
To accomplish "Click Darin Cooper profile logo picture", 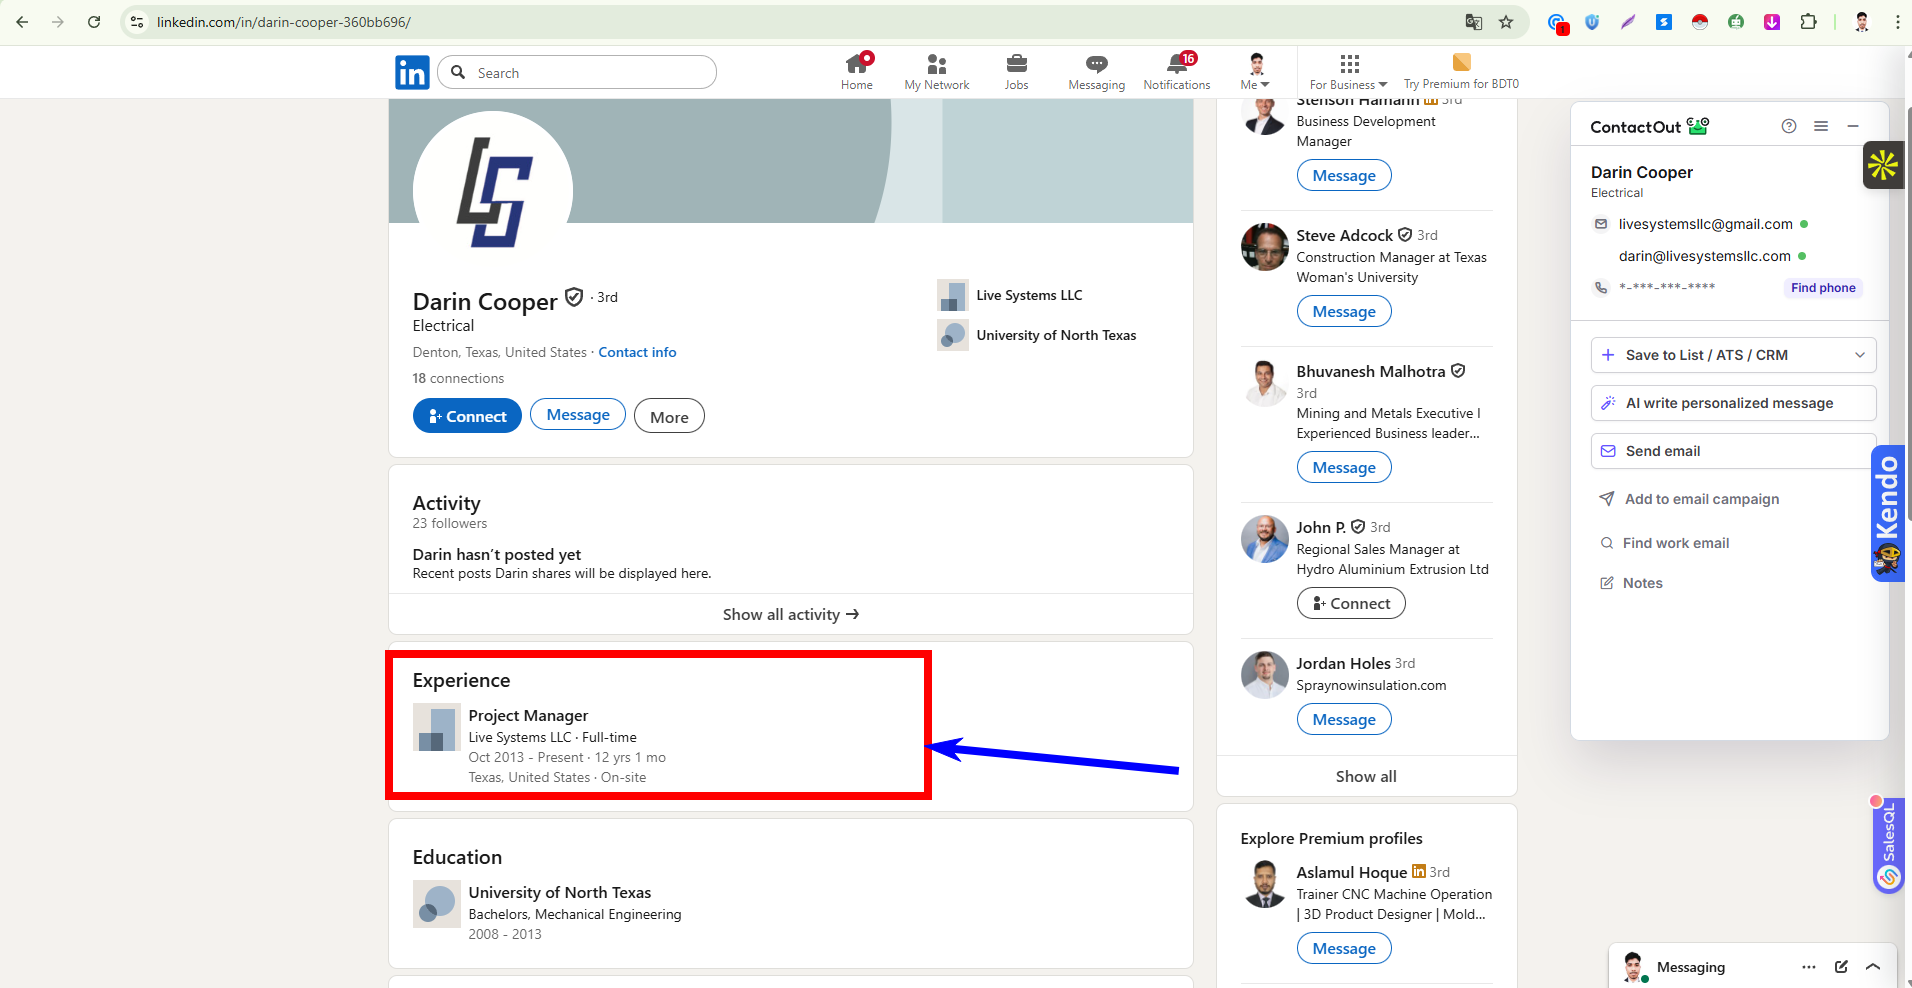I will pyautogui.click(x=493, y=191).
